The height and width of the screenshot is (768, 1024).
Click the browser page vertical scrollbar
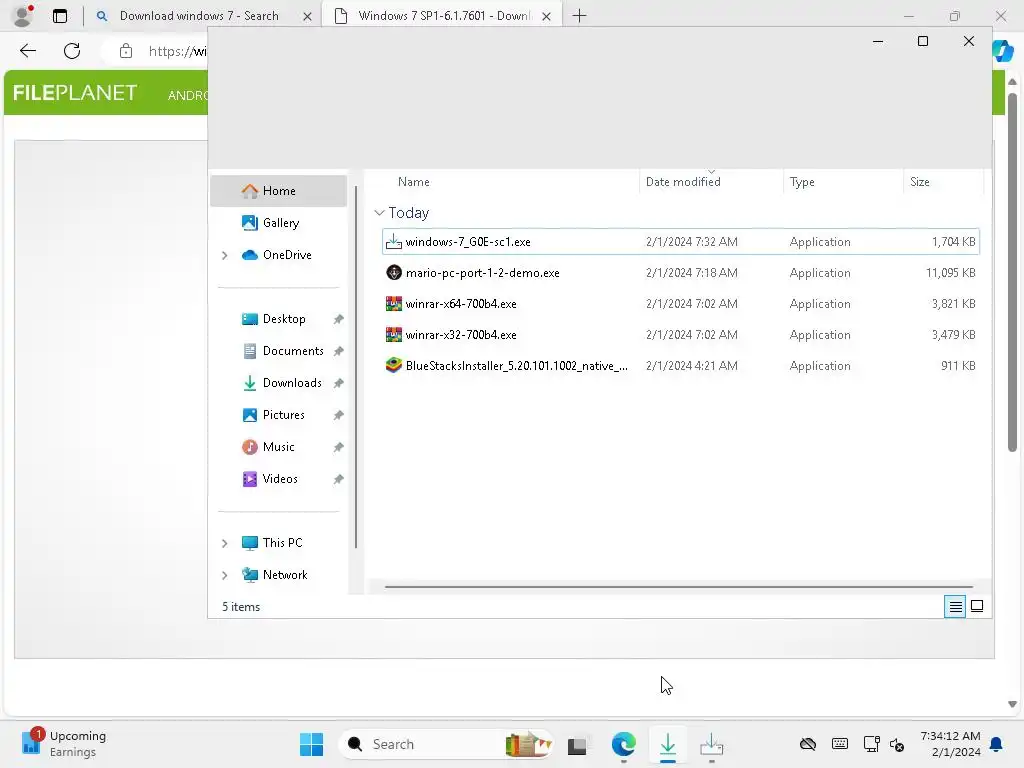(x=1012, y=272)
